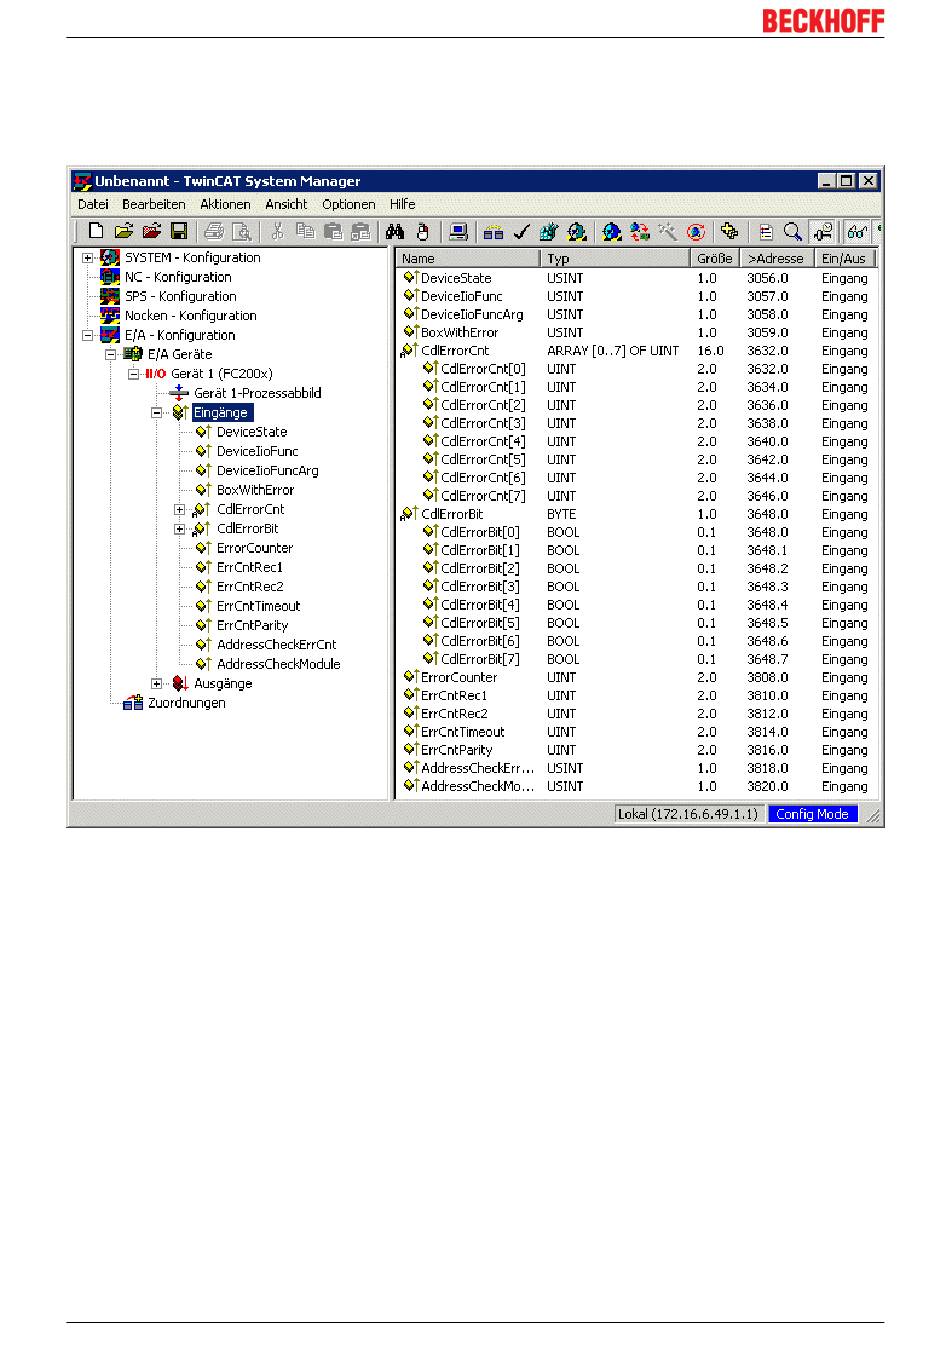Sort list by Größe column header

coord(716,258)
